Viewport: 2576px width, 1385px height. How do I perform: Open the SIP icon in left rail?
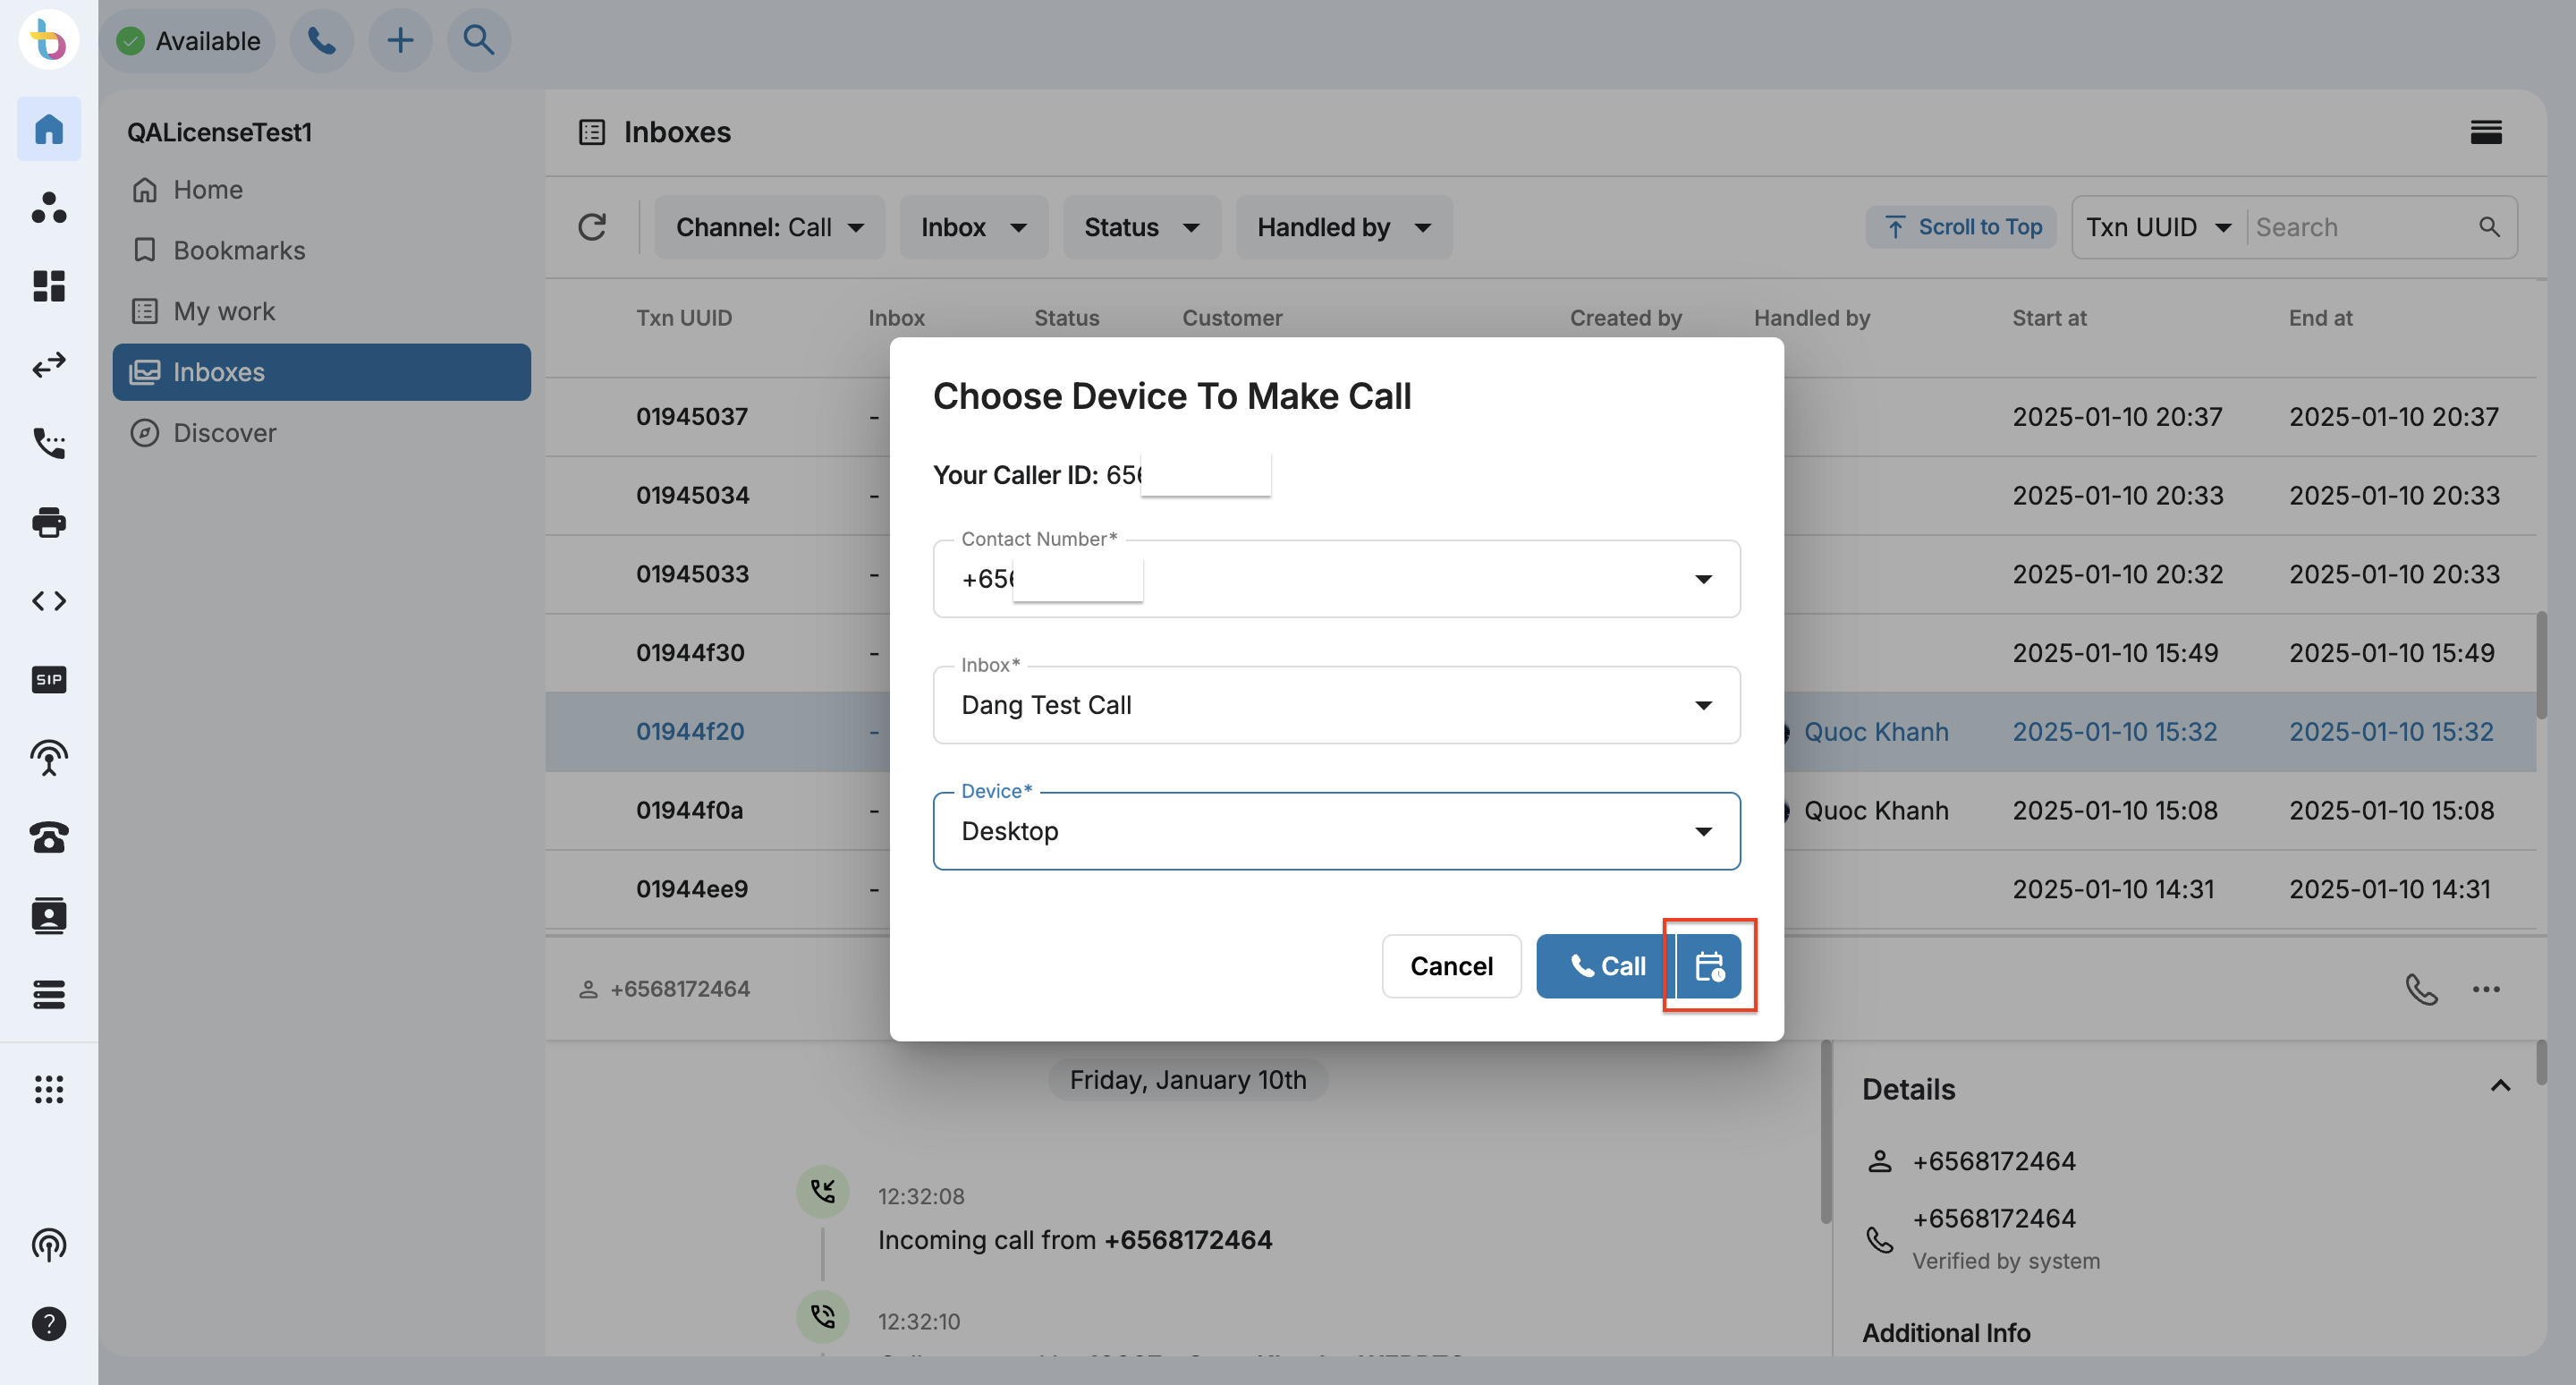click(x=49, y=680)
